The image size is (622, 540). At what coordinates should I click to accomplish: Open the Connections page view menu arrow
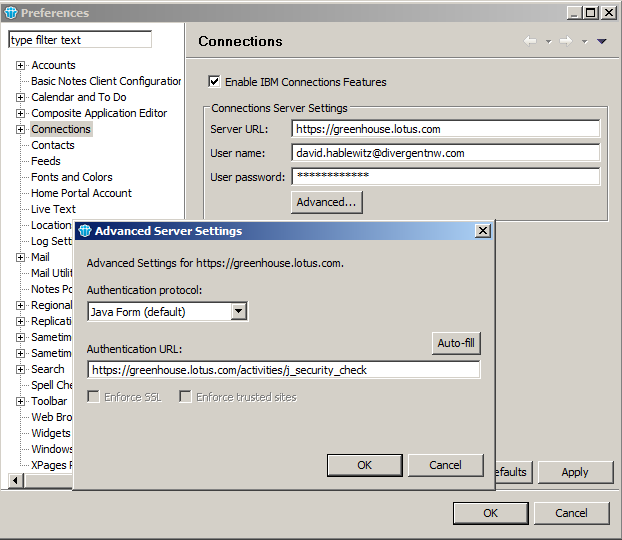(x=602, y=41)
